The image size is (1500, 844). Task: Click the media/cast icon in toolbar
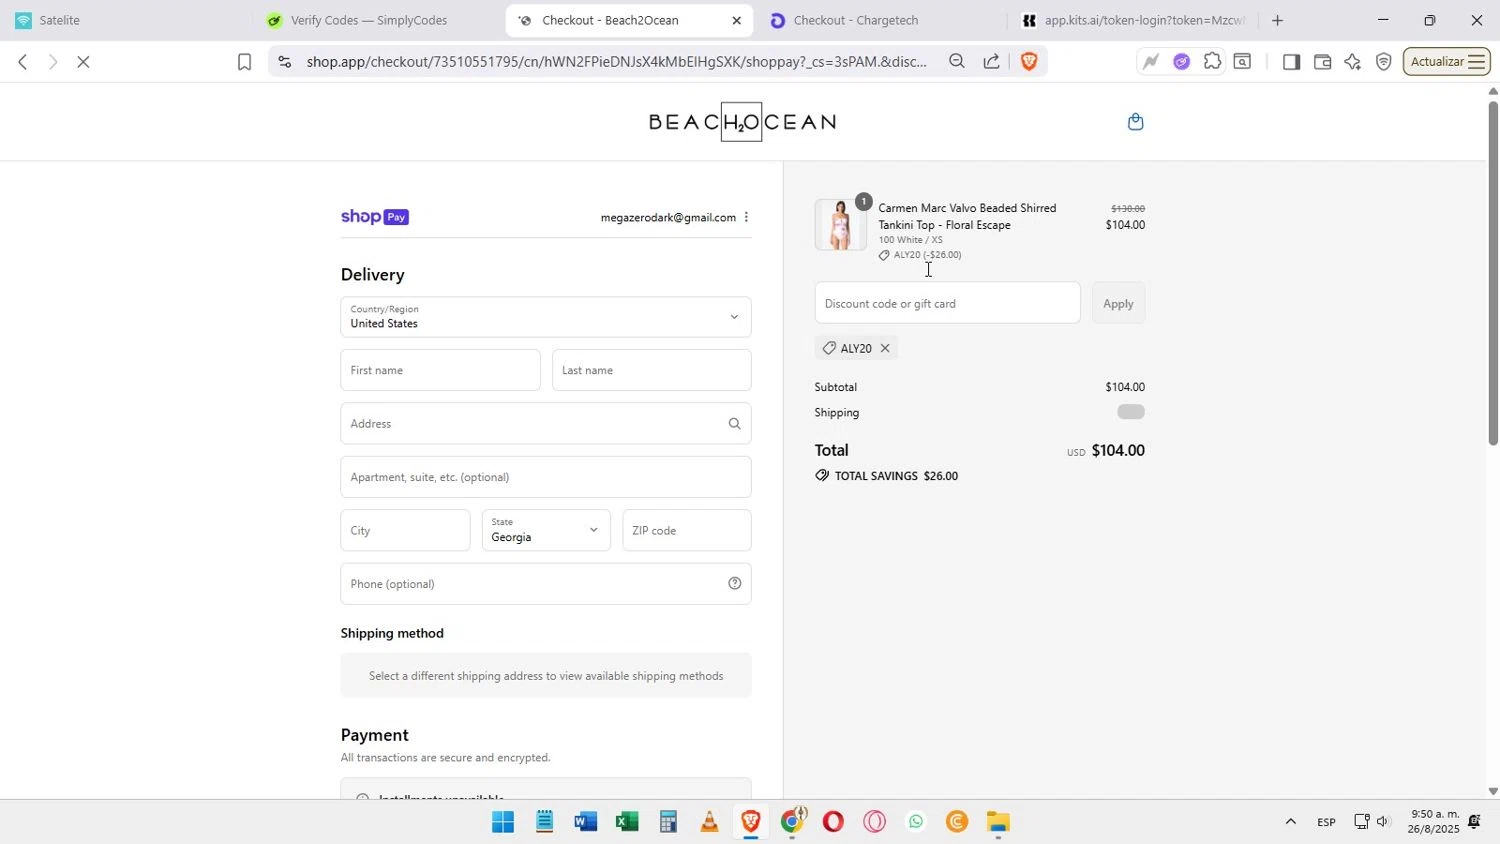click(1242, 62)
